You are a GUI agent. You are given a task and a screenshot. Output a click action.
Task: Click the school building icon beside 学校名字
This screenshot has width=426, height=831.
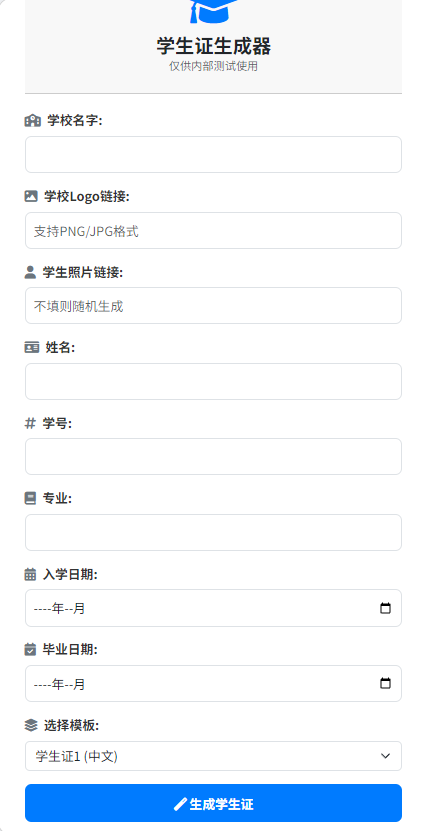[x=33, y=121]
